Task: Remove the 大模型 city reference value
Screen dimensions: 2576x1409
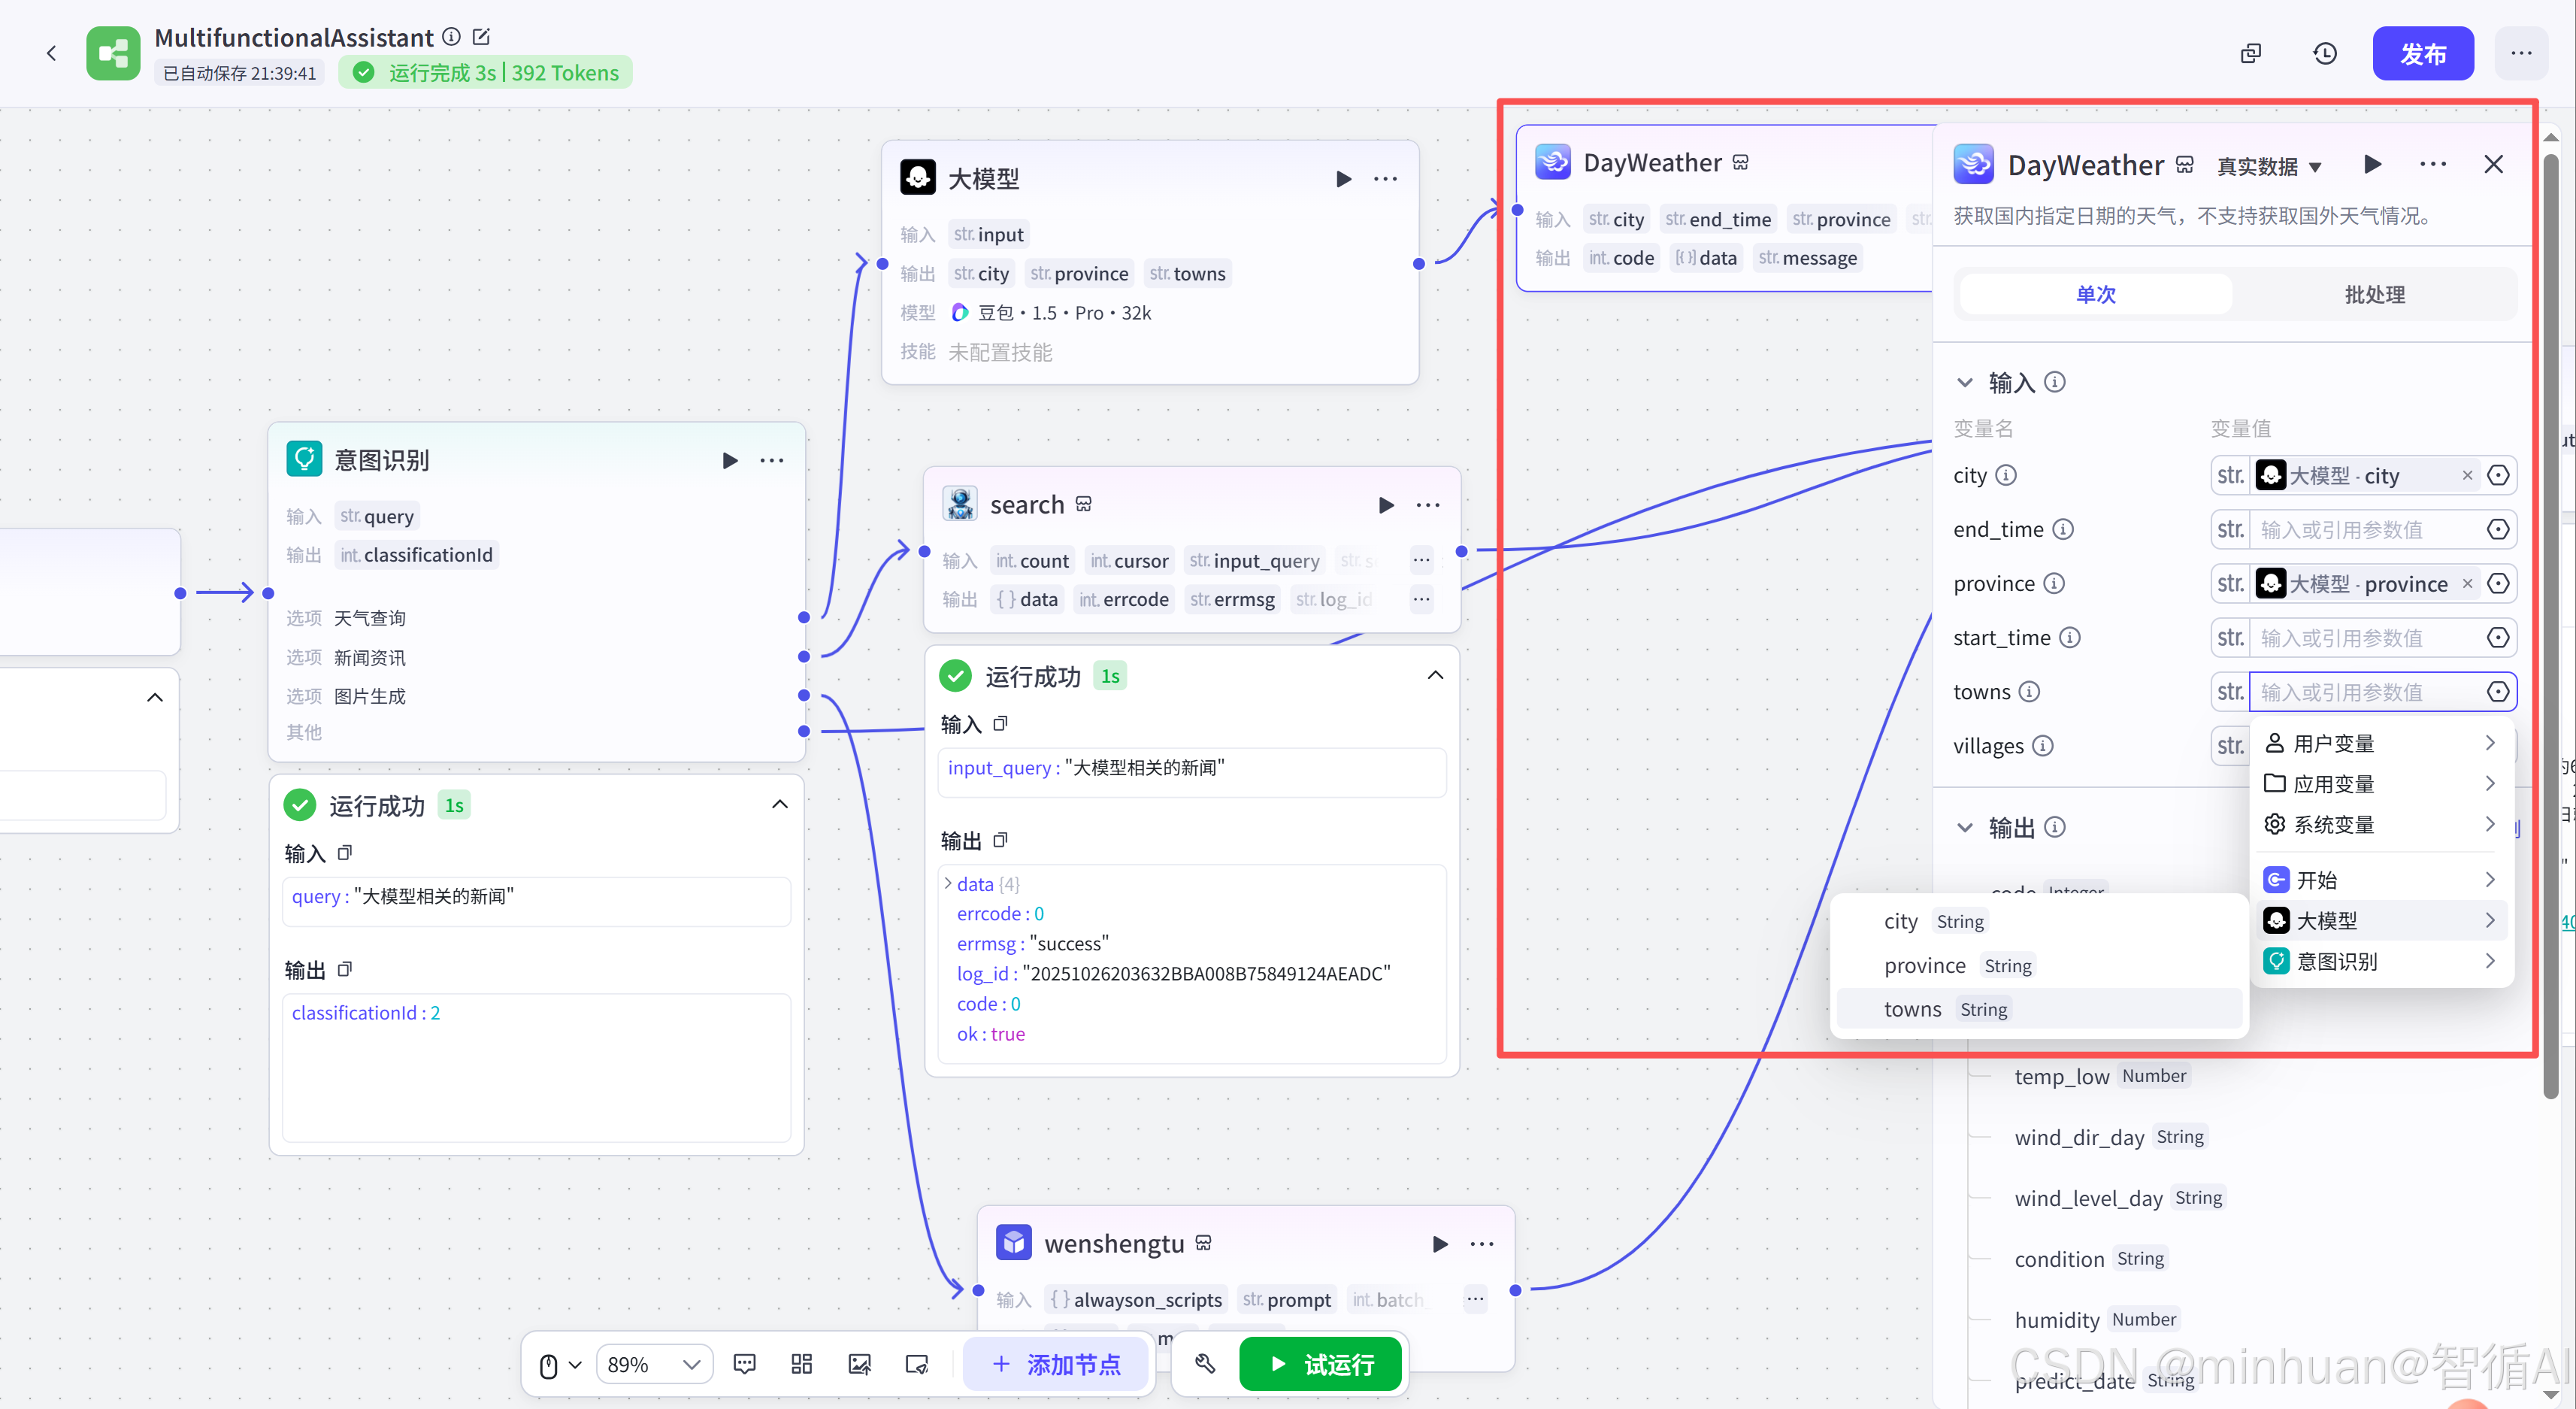Action: [2467, 476]
